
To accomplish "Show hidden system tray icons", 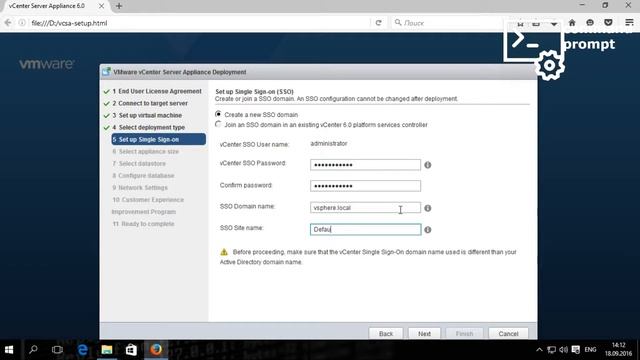I will tap(539, 350).
